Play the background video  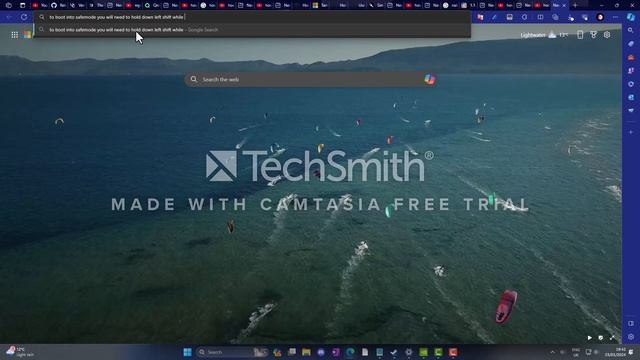click(589, 338)
